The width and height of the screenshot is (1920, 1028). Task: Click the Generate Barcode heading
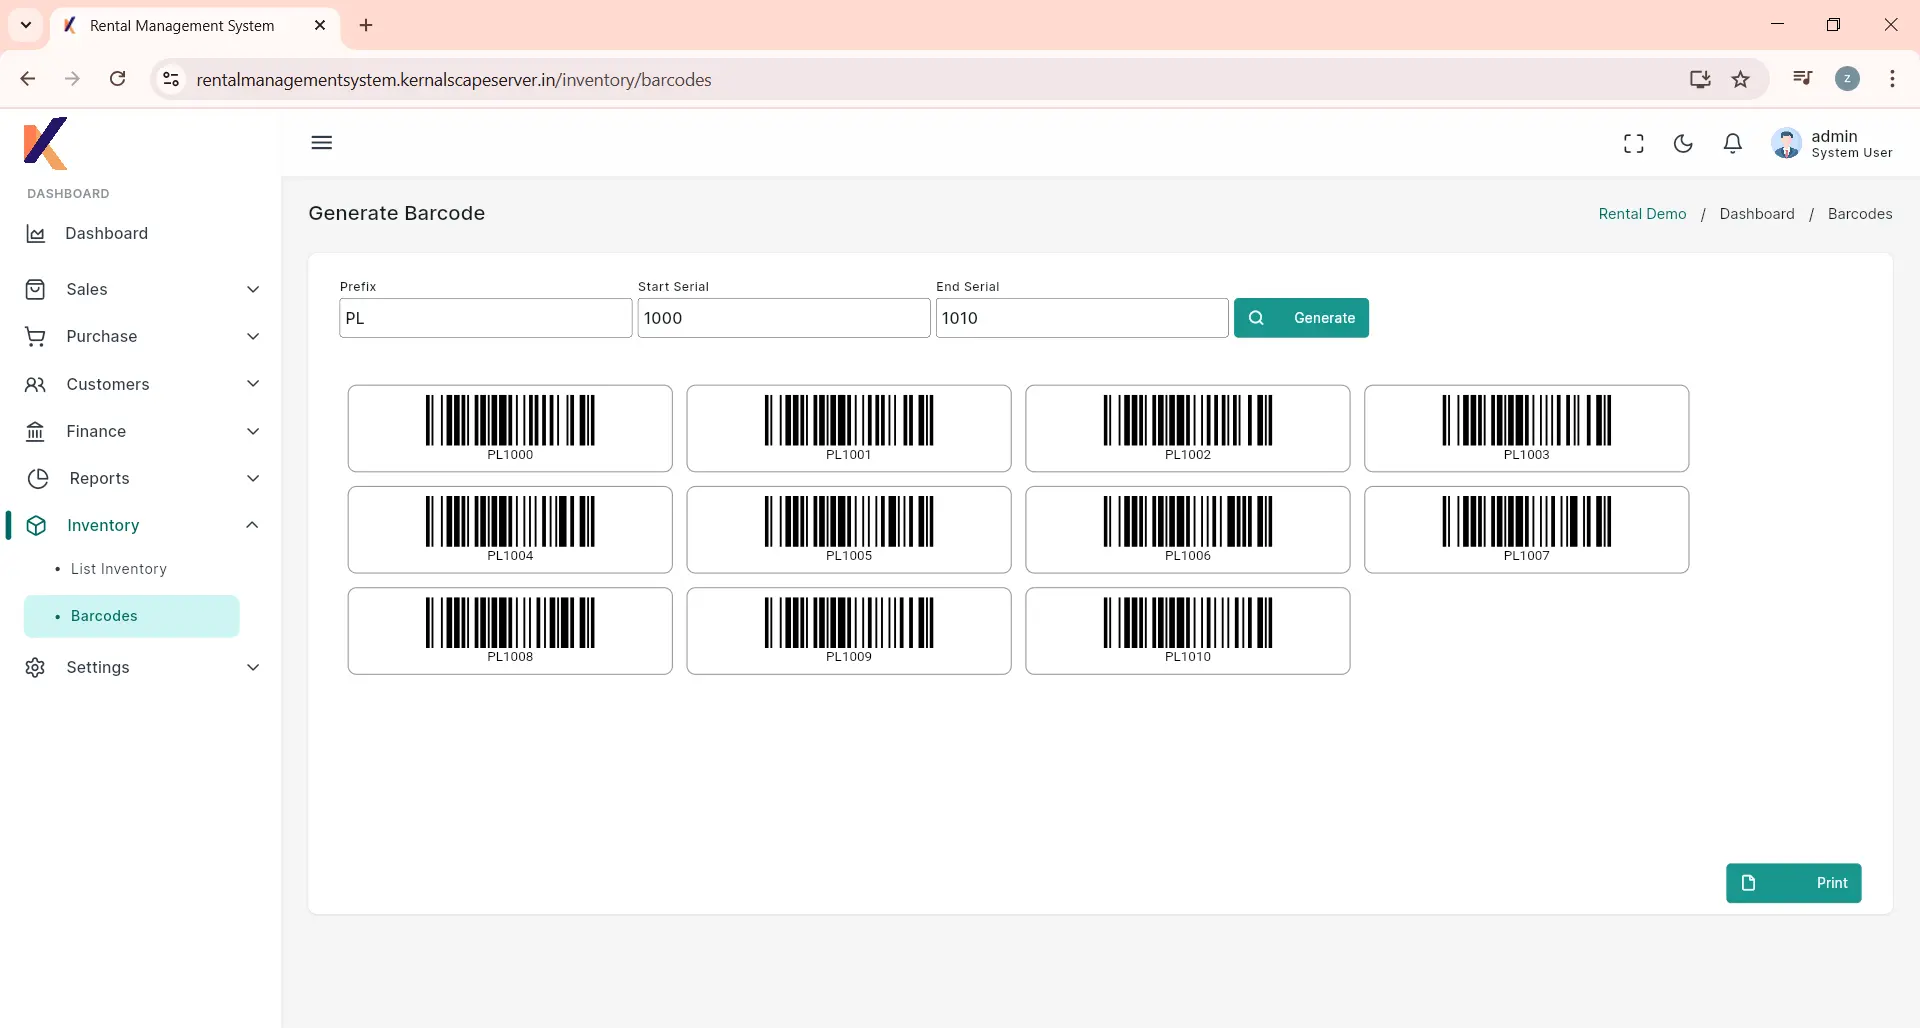(x=397, y=213)
